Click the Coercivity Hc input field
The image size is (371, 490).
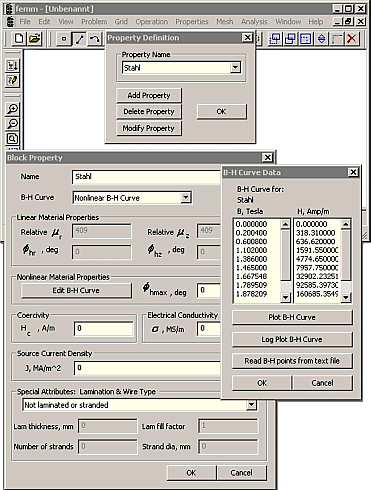point(103,329)
